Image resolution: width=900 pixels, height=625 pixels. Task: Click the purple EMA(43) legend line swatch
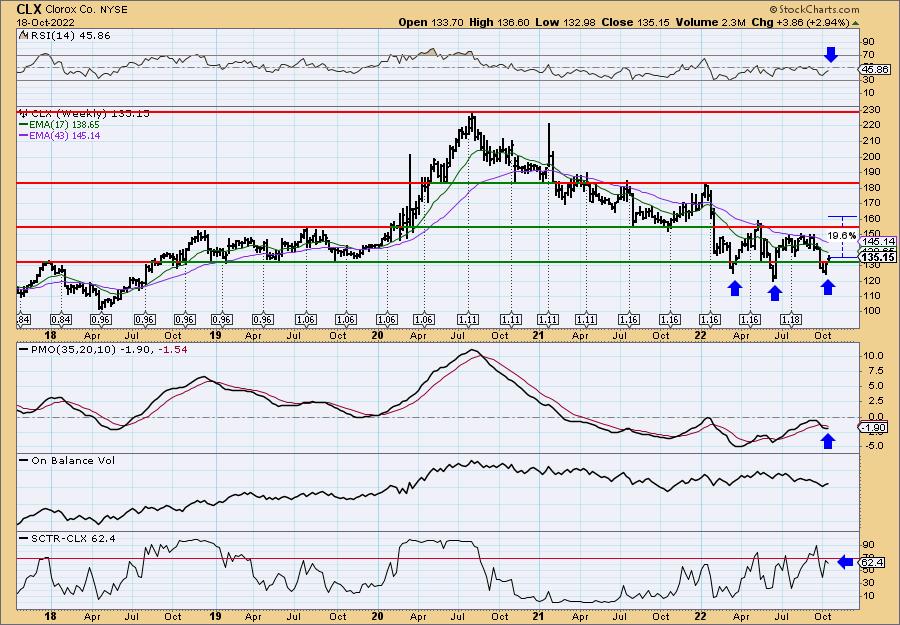click(26, 135)
